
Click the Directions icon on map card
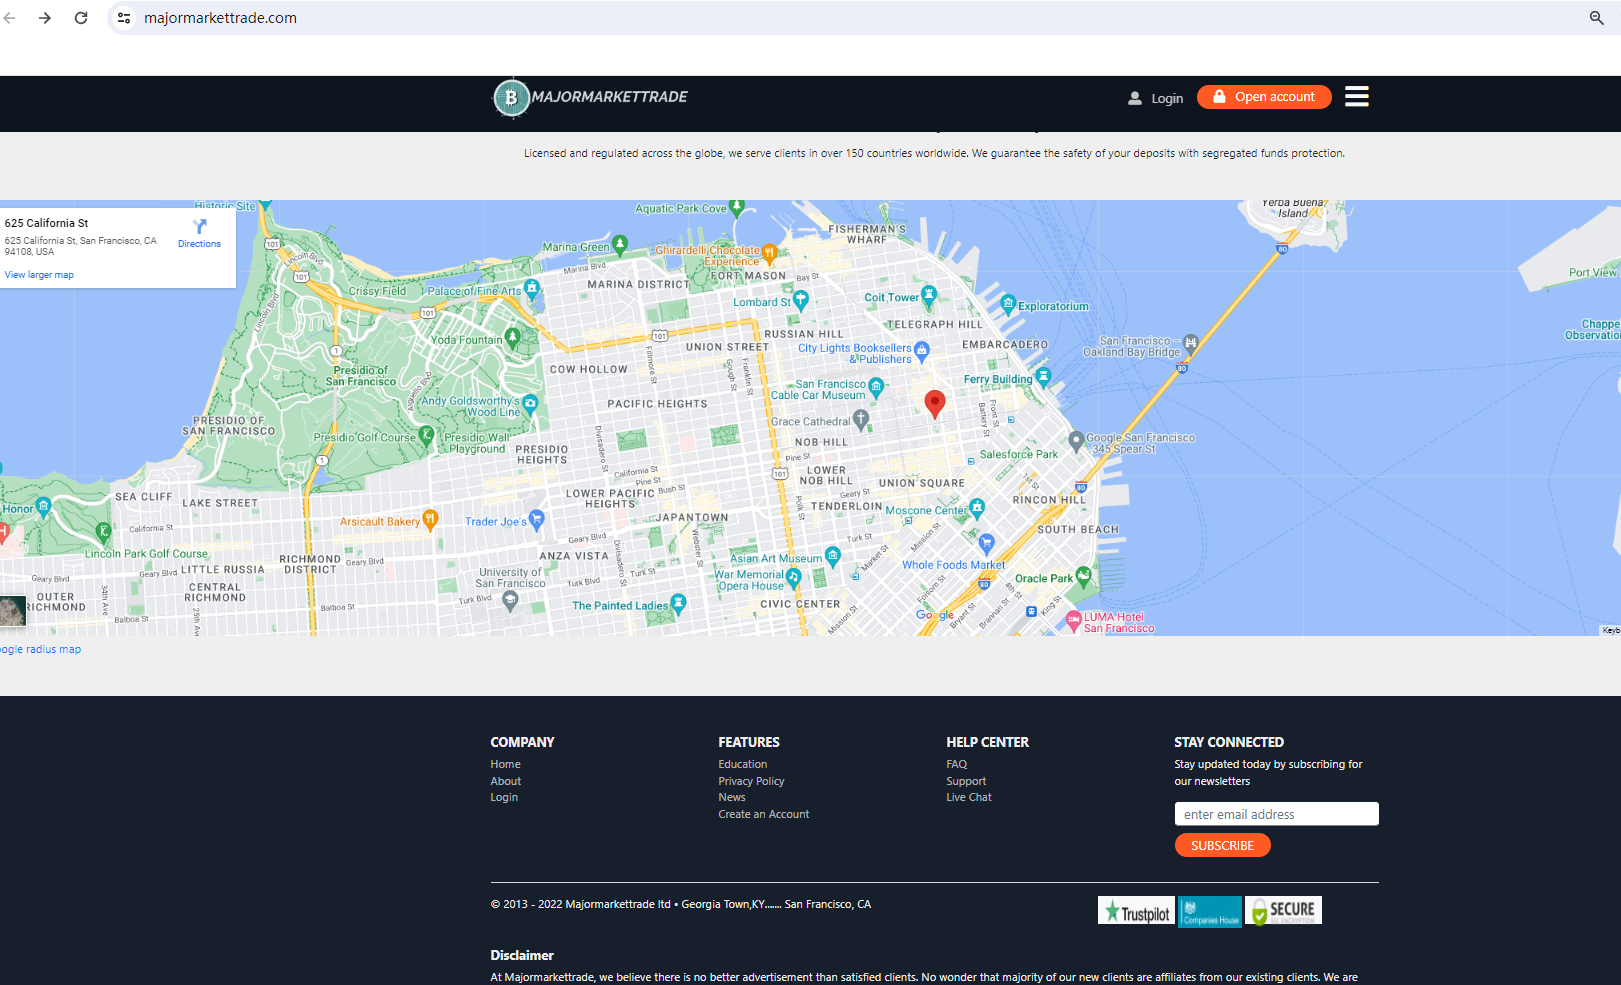click(x=199, y=227)
